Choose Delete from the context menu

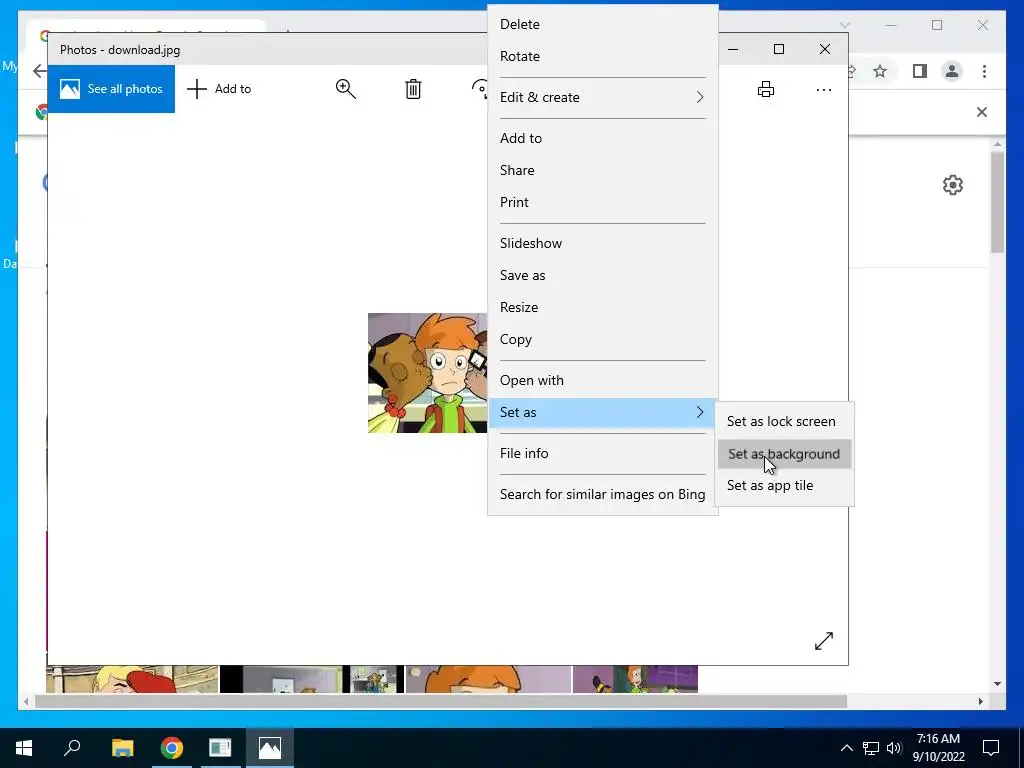(x=602, y=24)
